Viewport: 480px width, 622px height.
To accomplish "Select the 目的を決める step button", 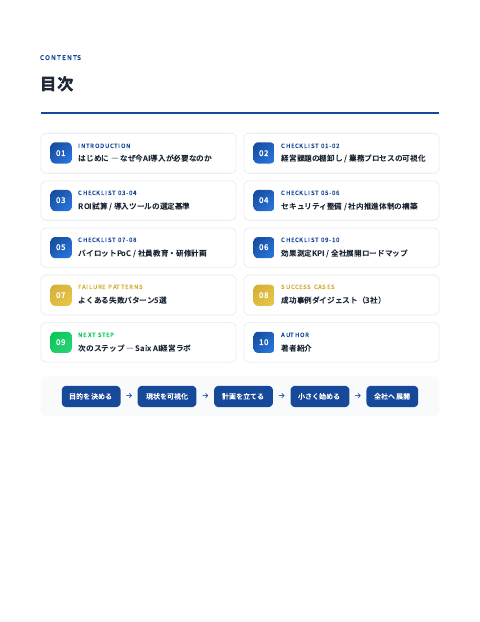I will [91, 396].
